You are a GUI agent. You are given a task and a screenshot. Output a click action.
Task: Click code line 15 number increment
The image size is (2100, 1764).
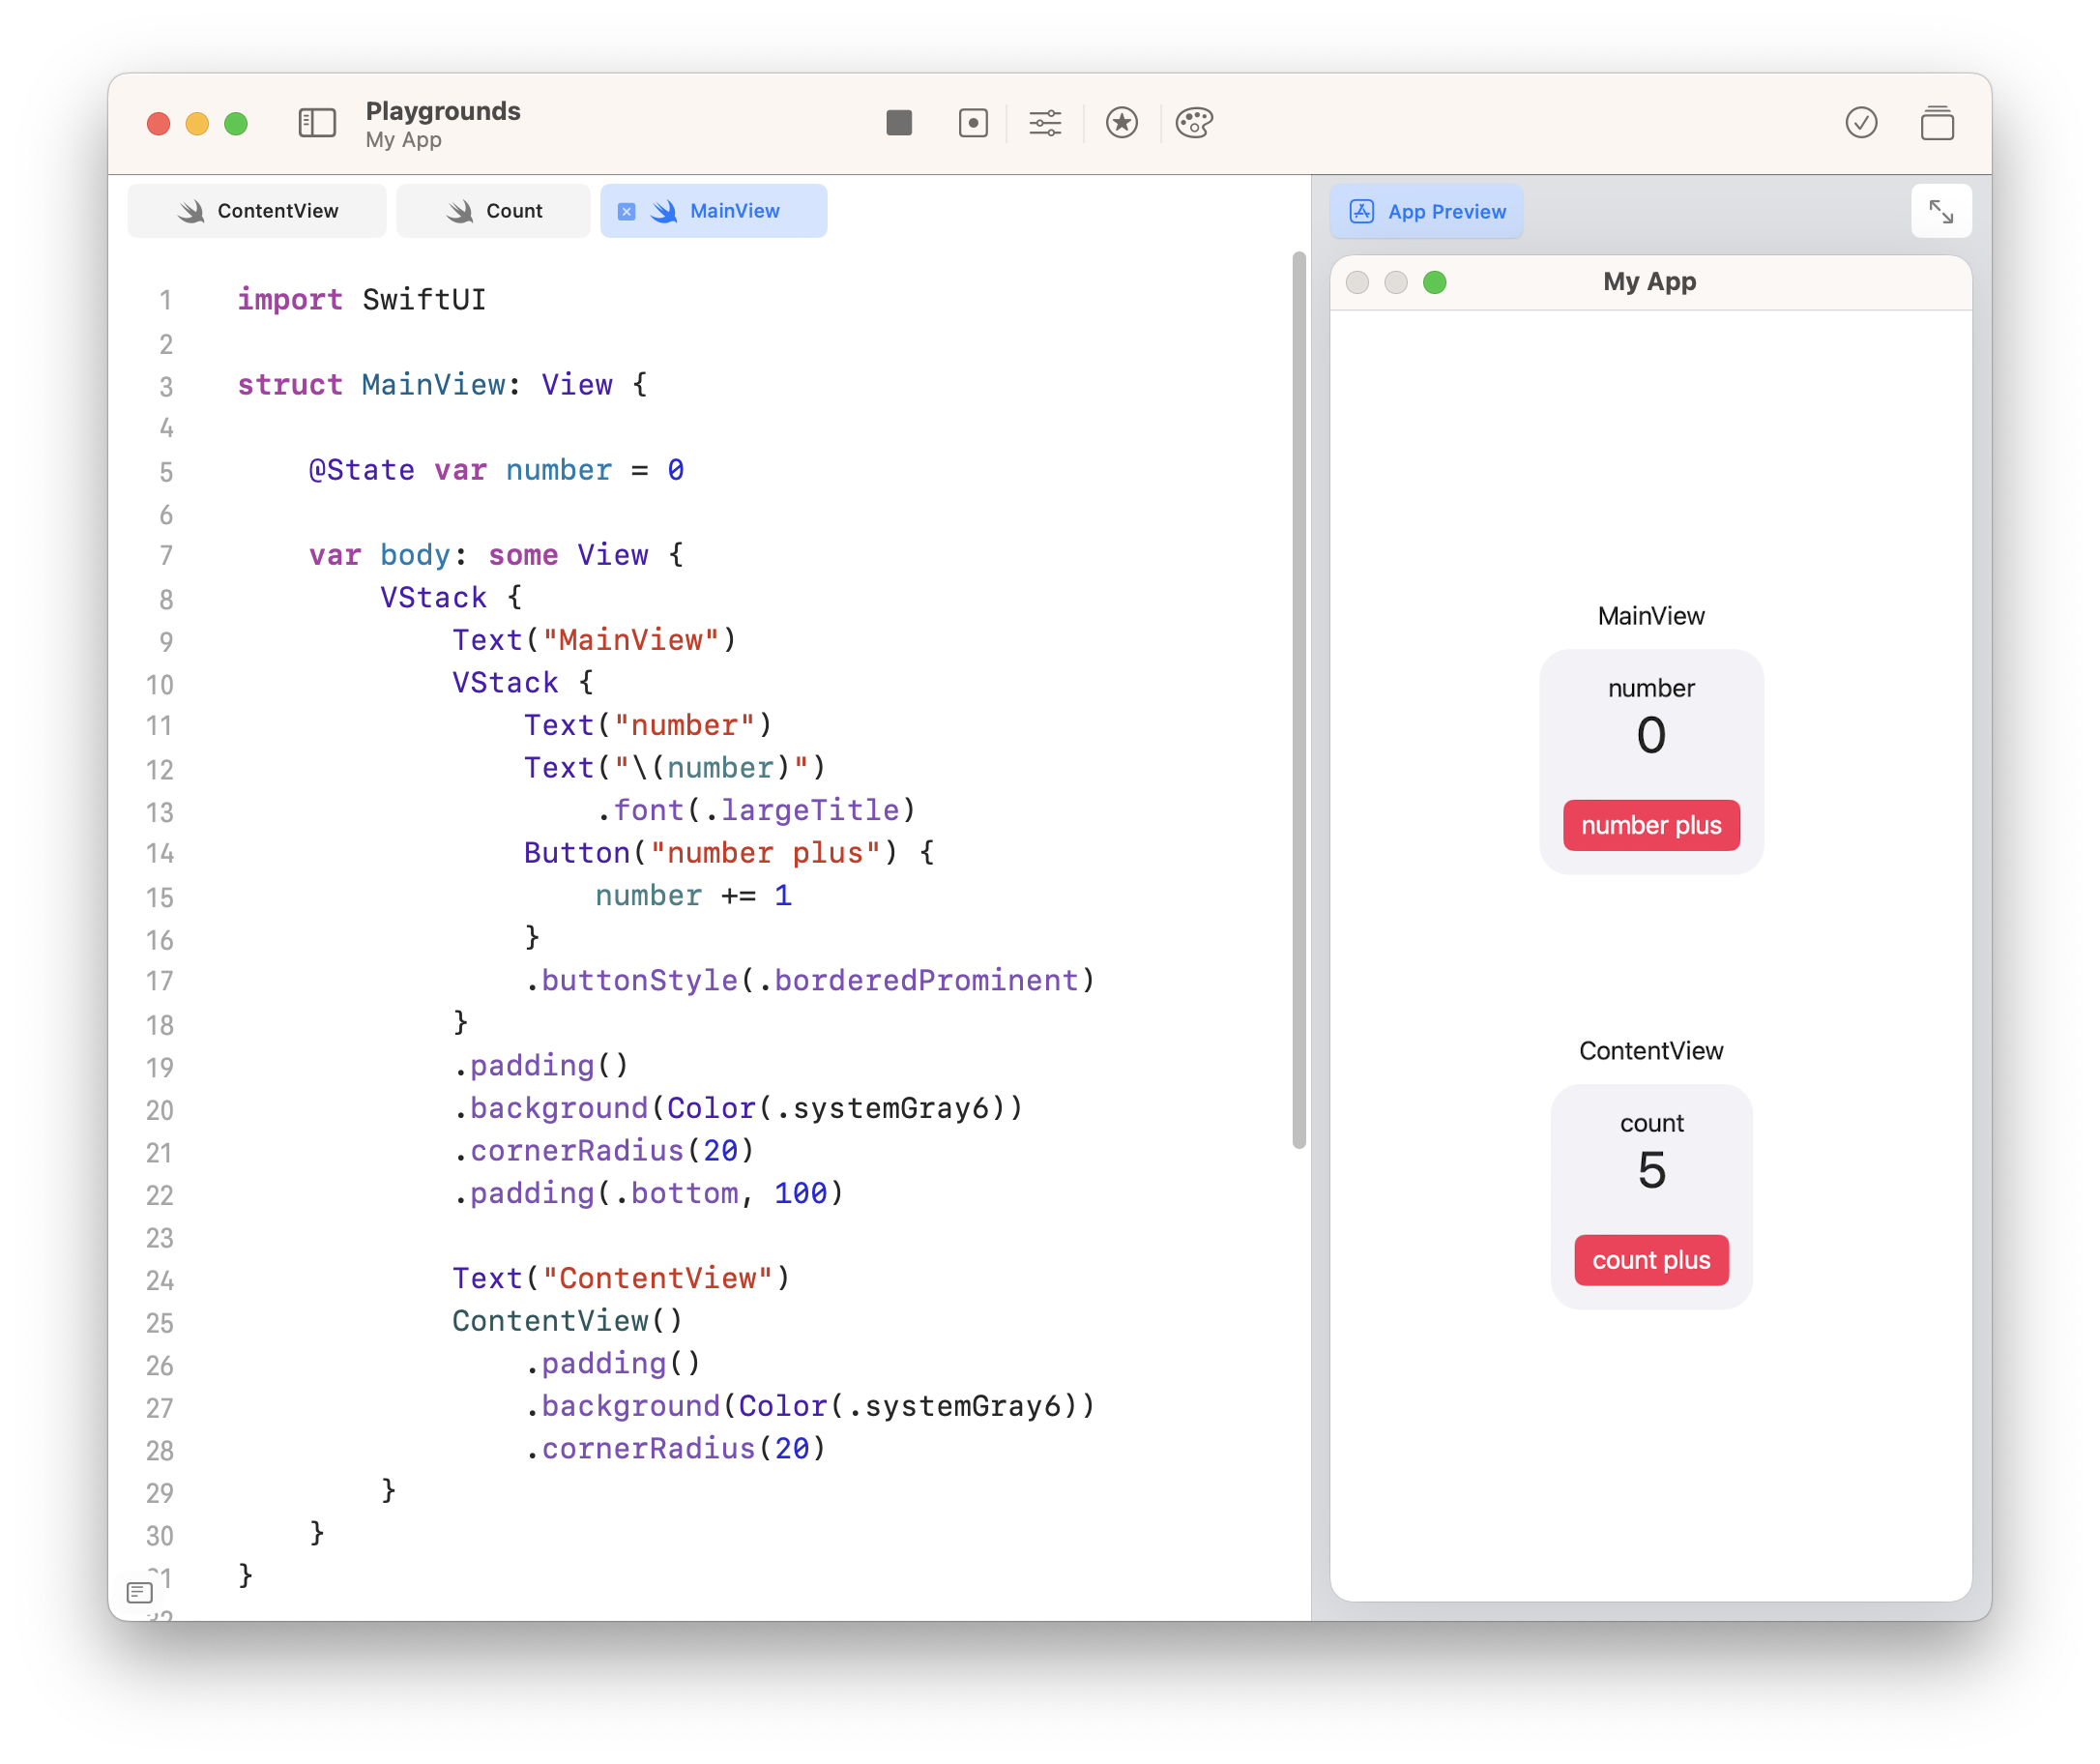click(x=693, y=895)
